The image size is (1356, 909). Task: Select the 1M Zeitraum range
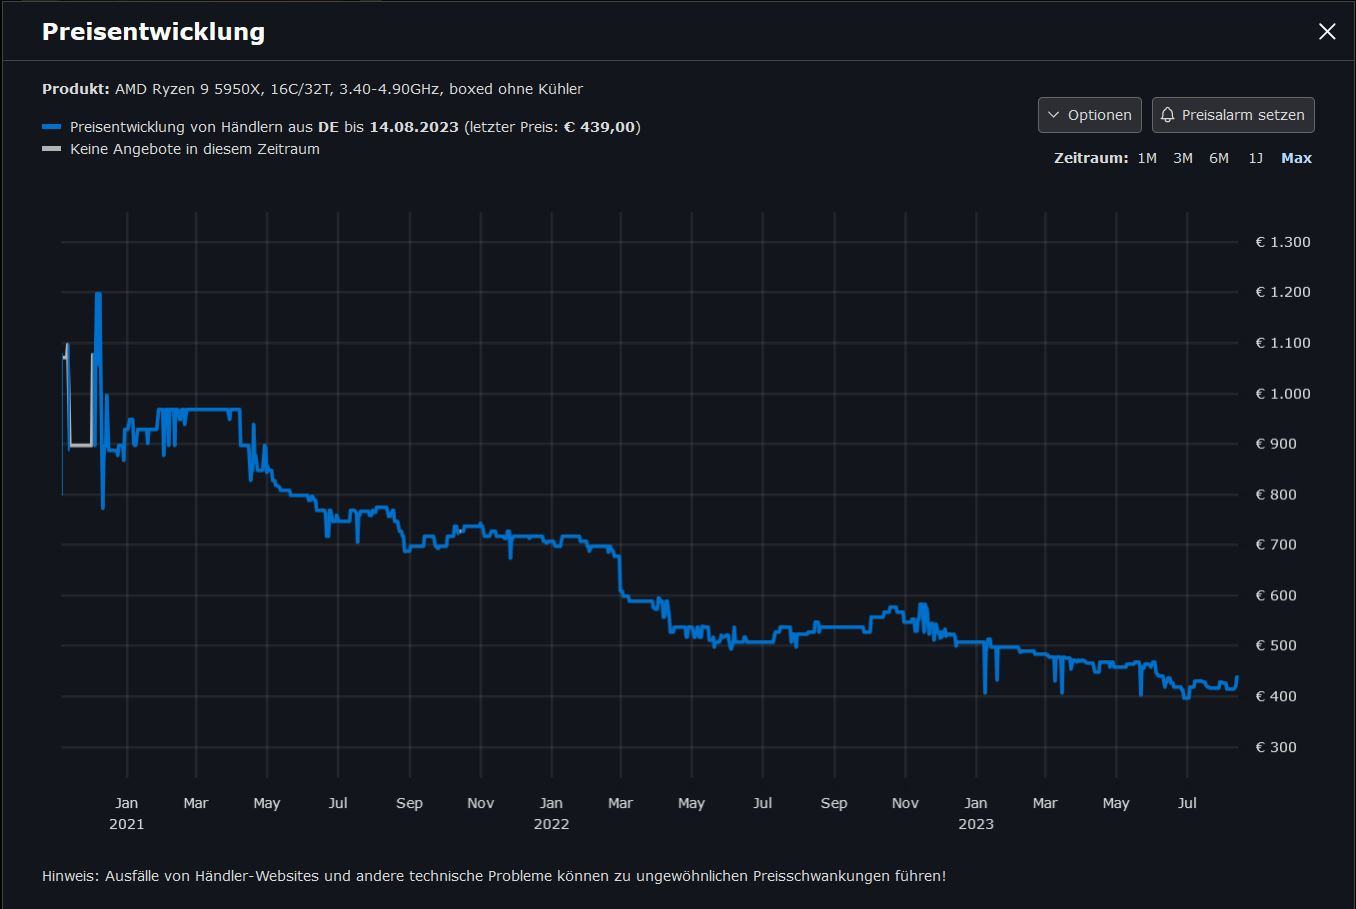tap(1147, 158)
